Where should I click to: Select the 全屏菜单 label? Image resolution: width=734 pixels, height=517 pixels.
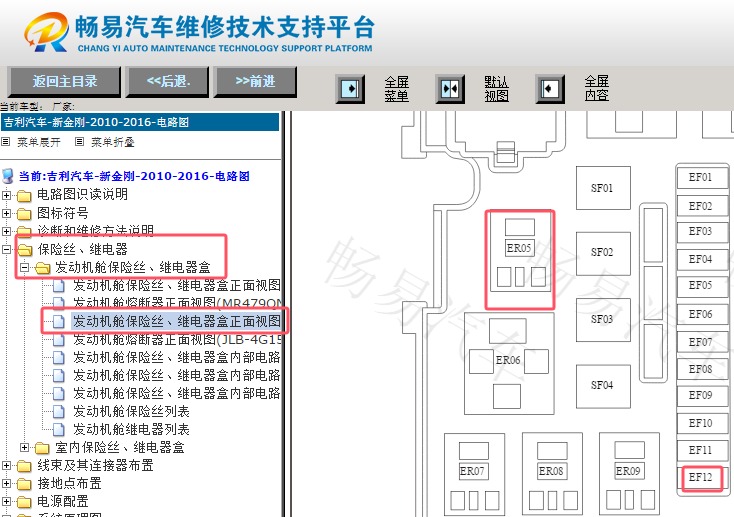396,89
